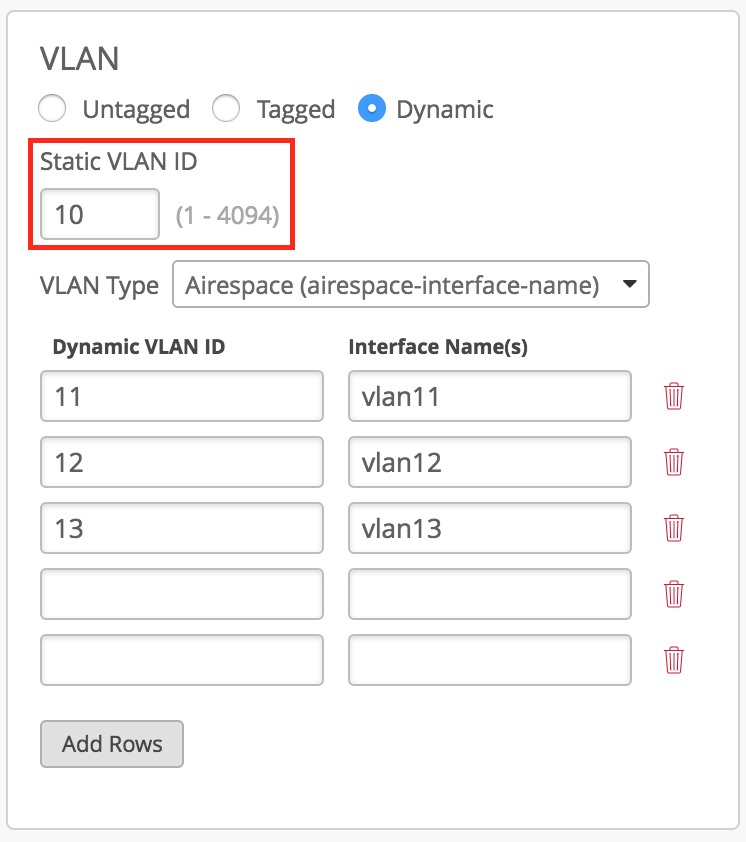Screen dimensions: 746x842
Task: Delete the vlan13 row using its trash icon
Action: pyautogui.click(x=674, y=528)
